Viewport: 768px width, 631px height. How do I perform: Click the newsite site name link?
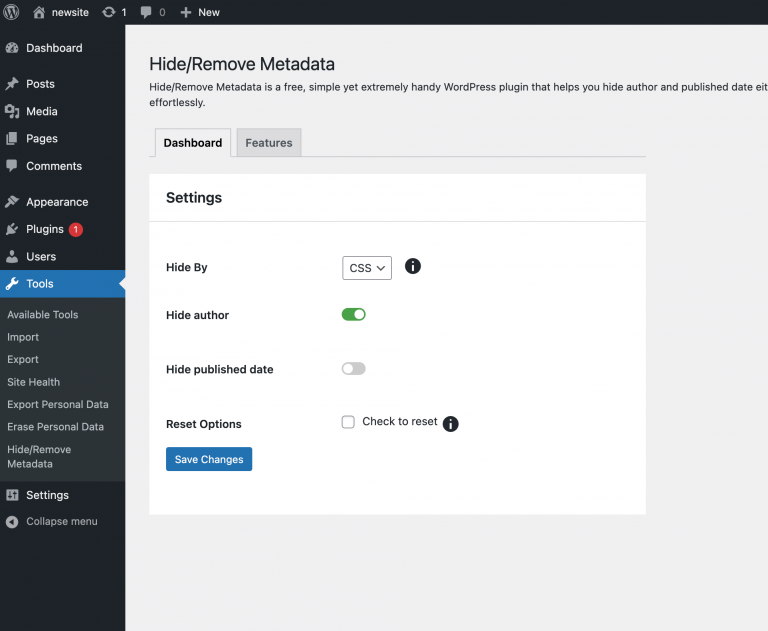[70, 12]
